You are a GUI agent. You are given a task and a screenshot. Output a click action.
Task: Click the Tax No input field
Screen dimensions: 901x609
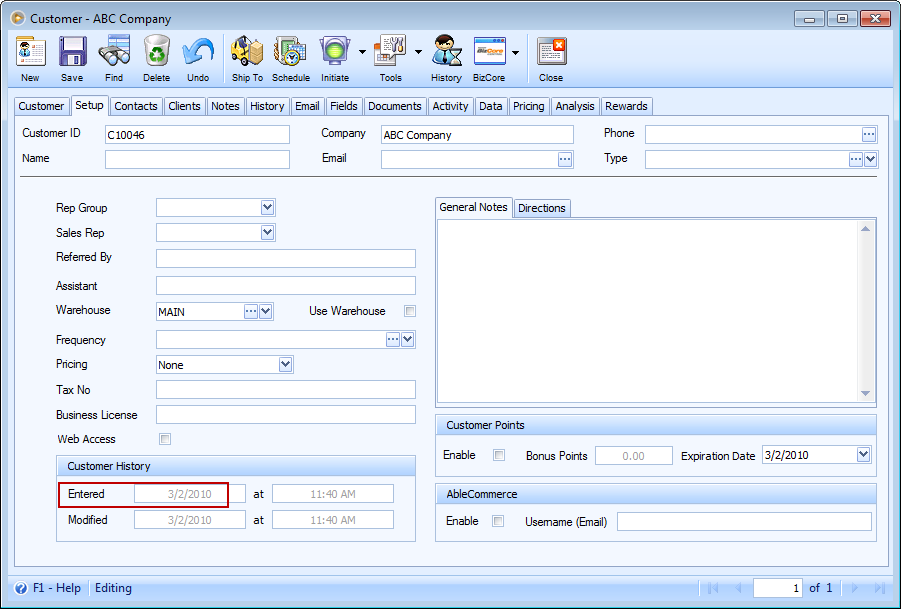click(286, 390)
